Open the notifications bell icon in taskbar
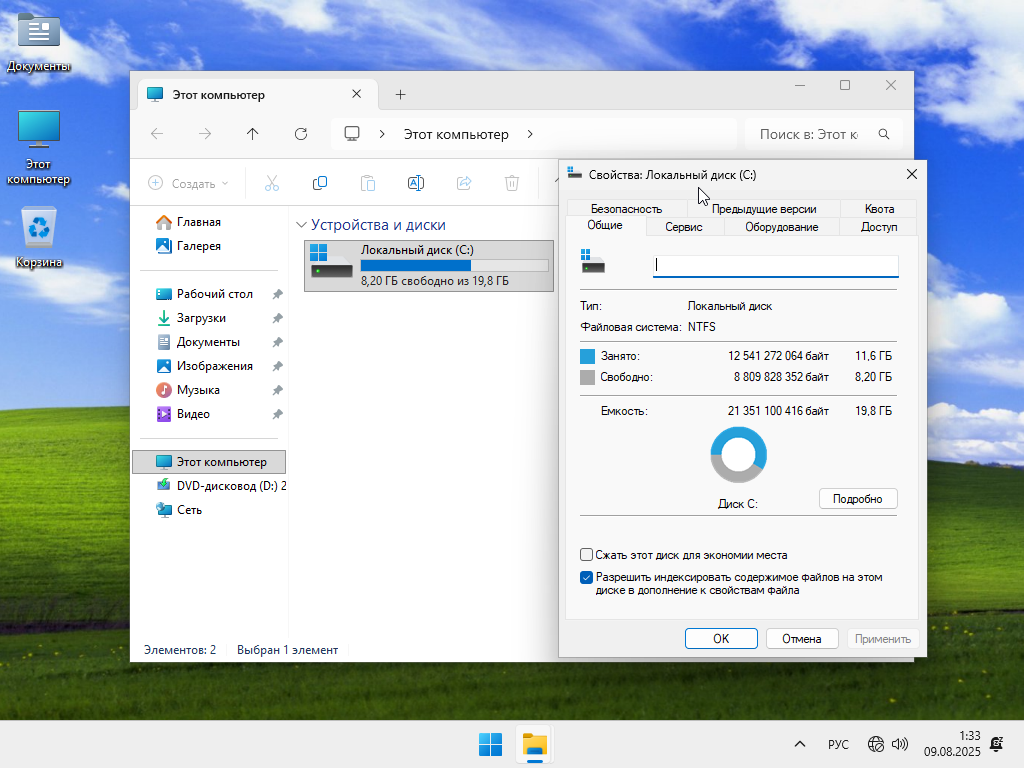1024x768 pixels. [x=997, y=744]
